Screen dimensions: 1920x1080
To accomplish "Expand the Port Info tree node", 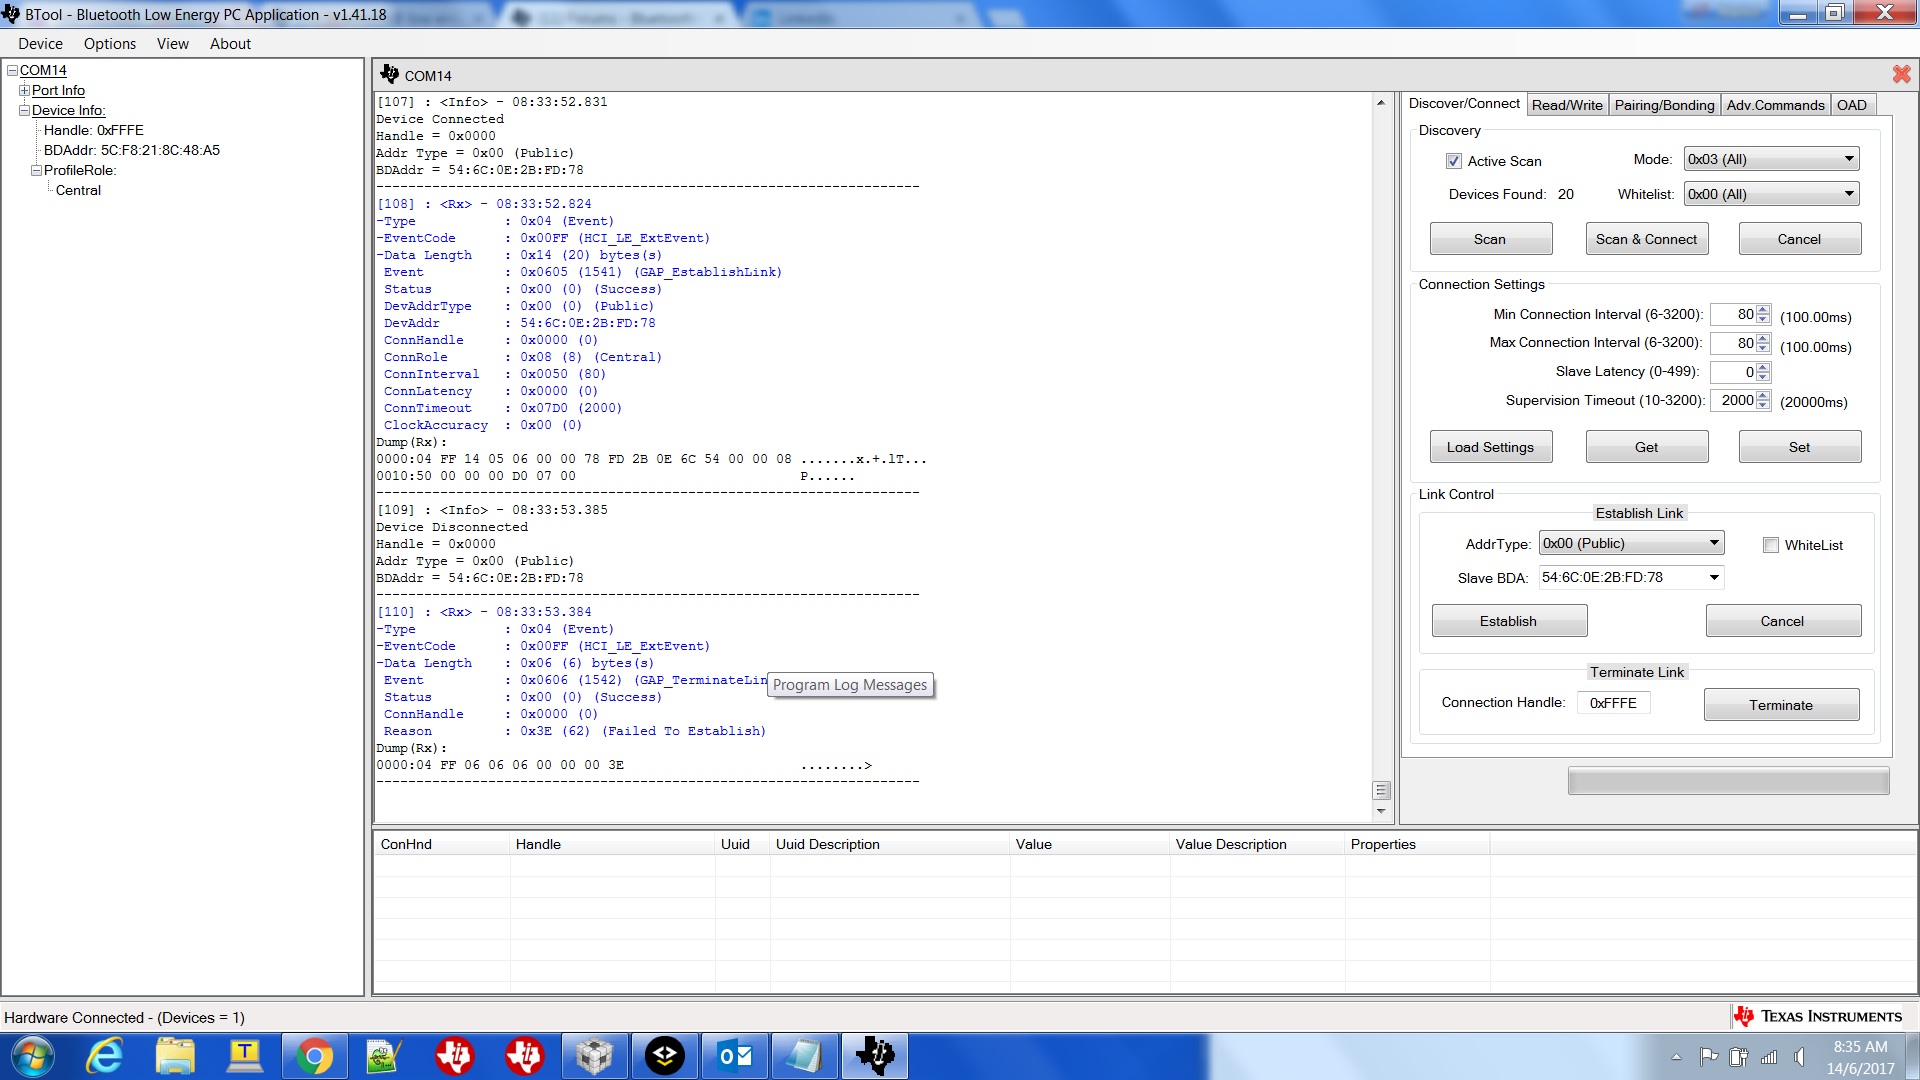I will (x=23, y=90).
